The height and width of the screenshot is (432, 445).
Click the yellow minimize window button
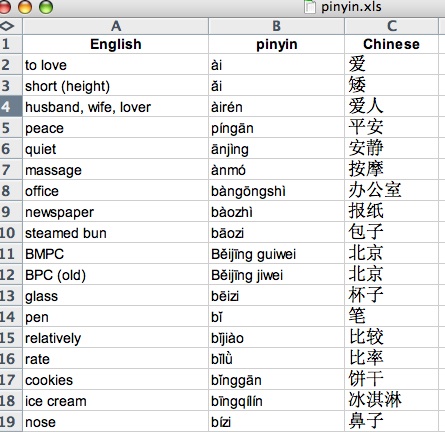[x=25, y=6]
